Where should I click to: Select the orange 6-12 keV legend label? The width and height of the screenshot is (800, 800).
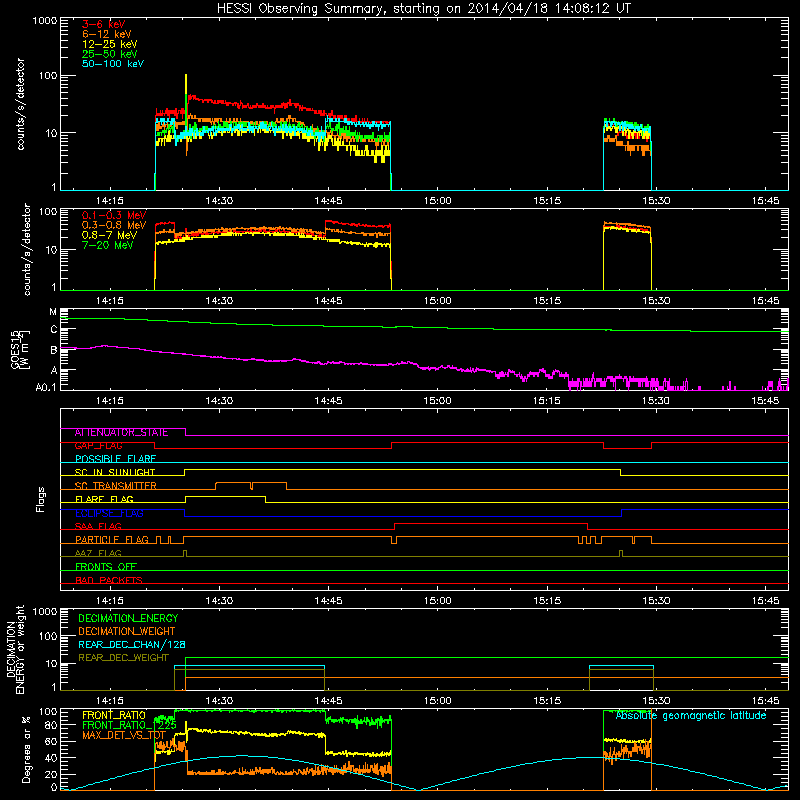pyautogui.click(x=107, y=34)
